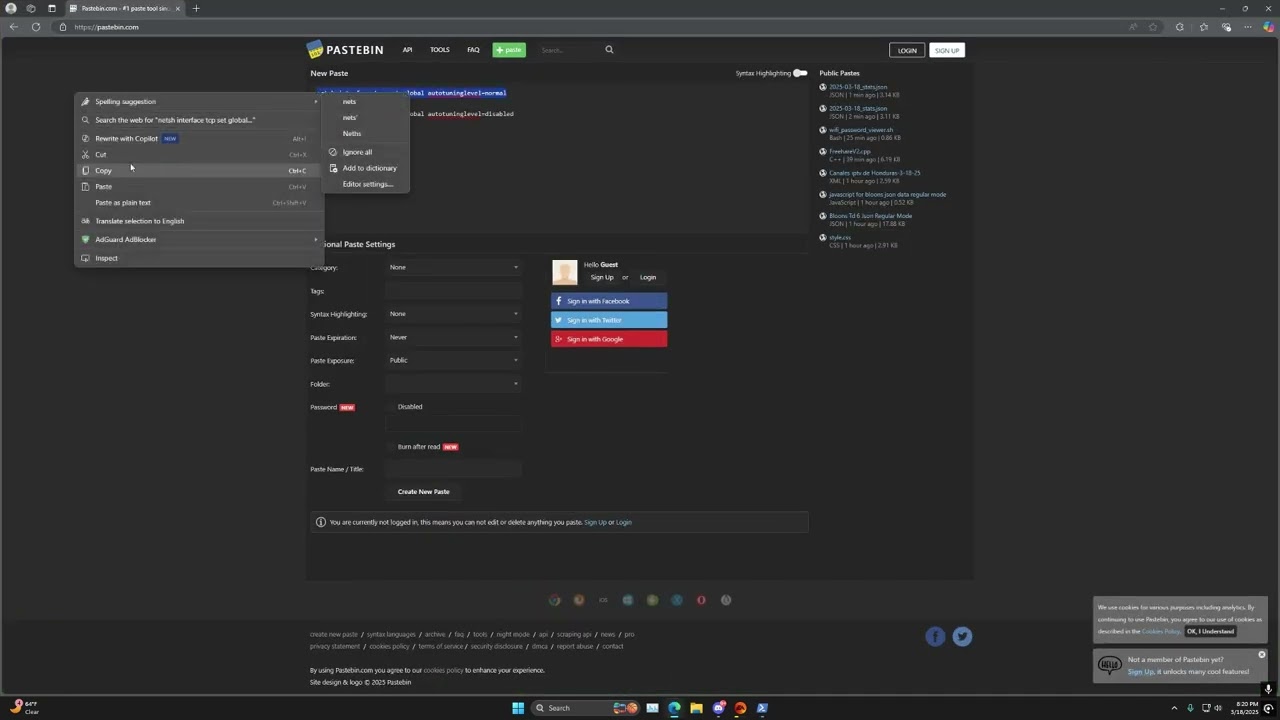The image size is (1280, 720).
Task: Choose Cut from context menu
Action: pos(199,155)
